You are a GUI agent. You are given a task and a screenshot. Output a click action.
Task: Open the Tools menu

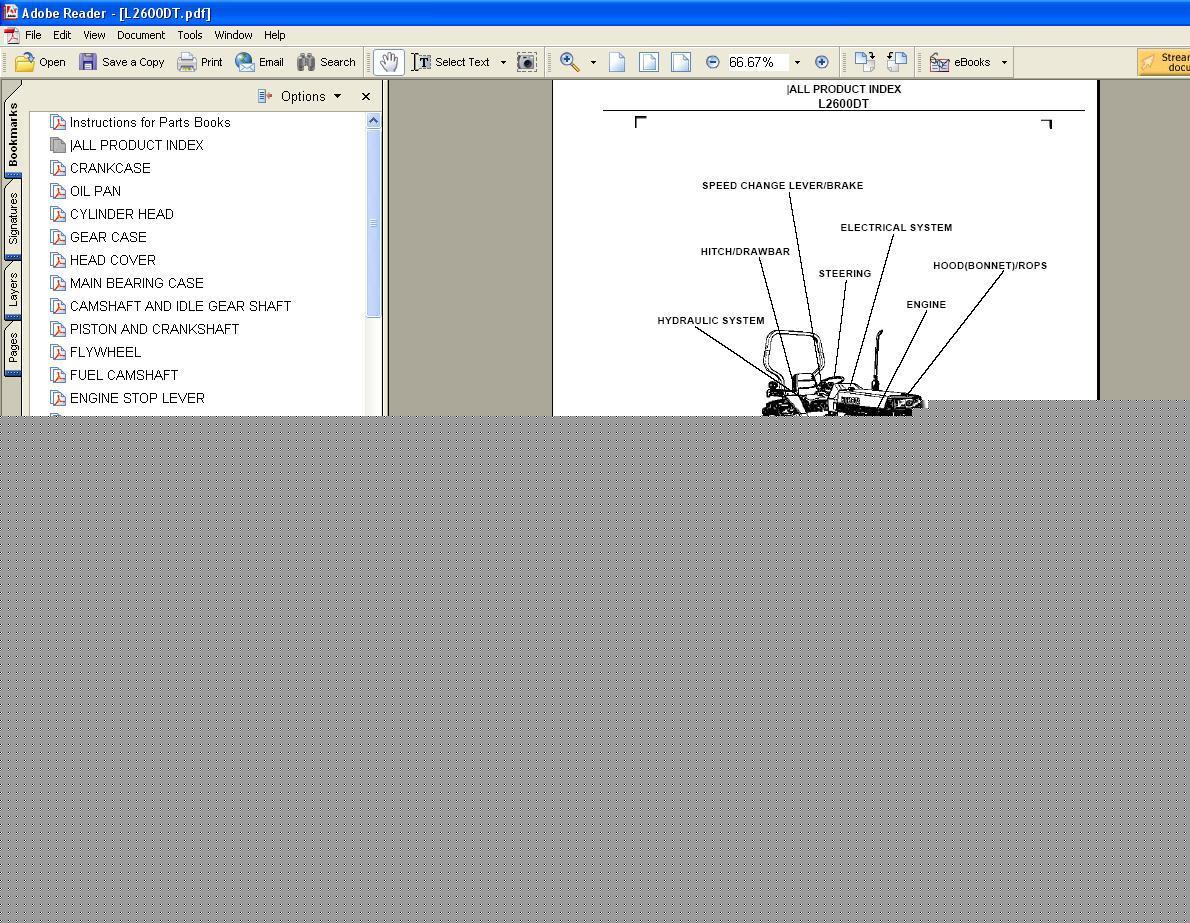(190, 35)
